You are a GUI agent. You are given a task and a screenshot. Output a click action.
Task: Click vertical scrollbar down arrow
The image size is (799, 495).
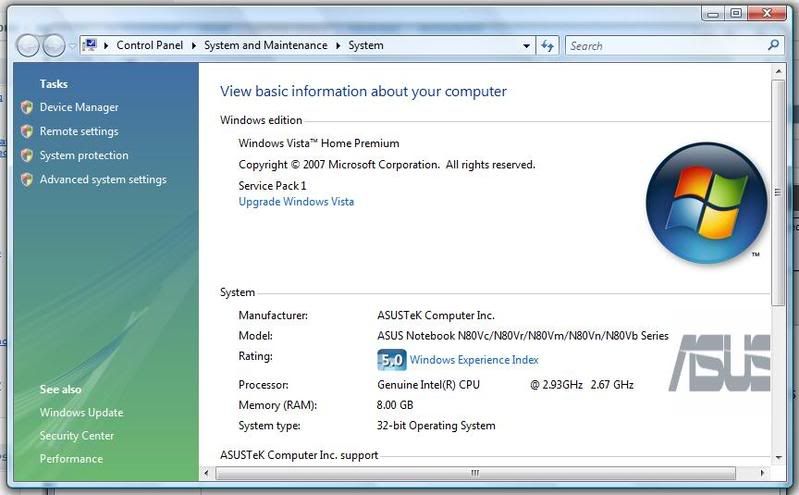tap(778, 457)
